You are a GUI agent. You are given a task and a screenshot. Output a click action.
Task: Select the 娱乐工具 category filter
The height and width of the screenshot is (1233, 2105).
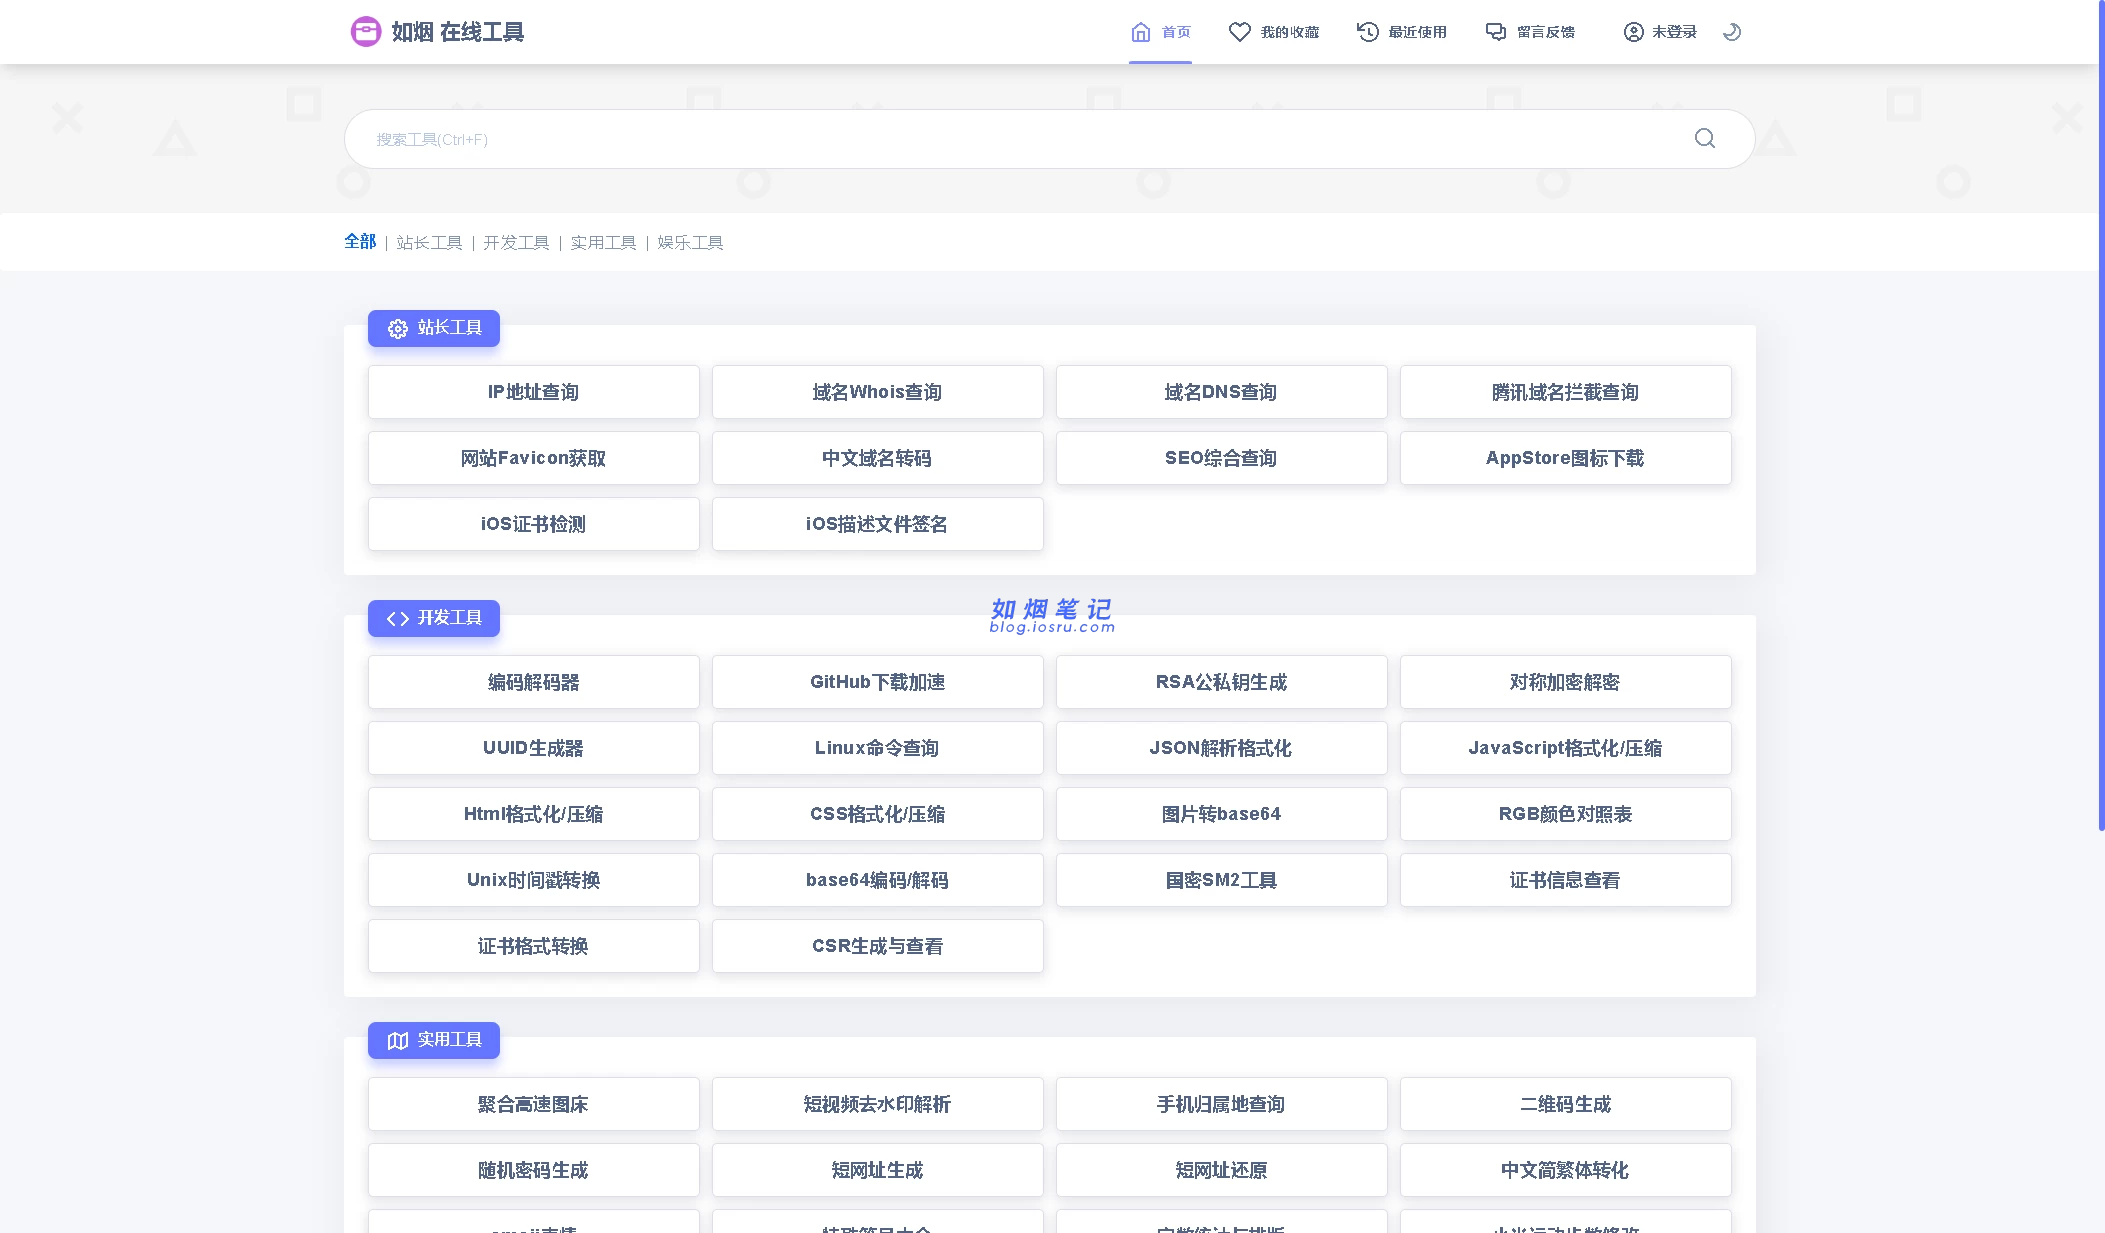[x=690, y=243]
